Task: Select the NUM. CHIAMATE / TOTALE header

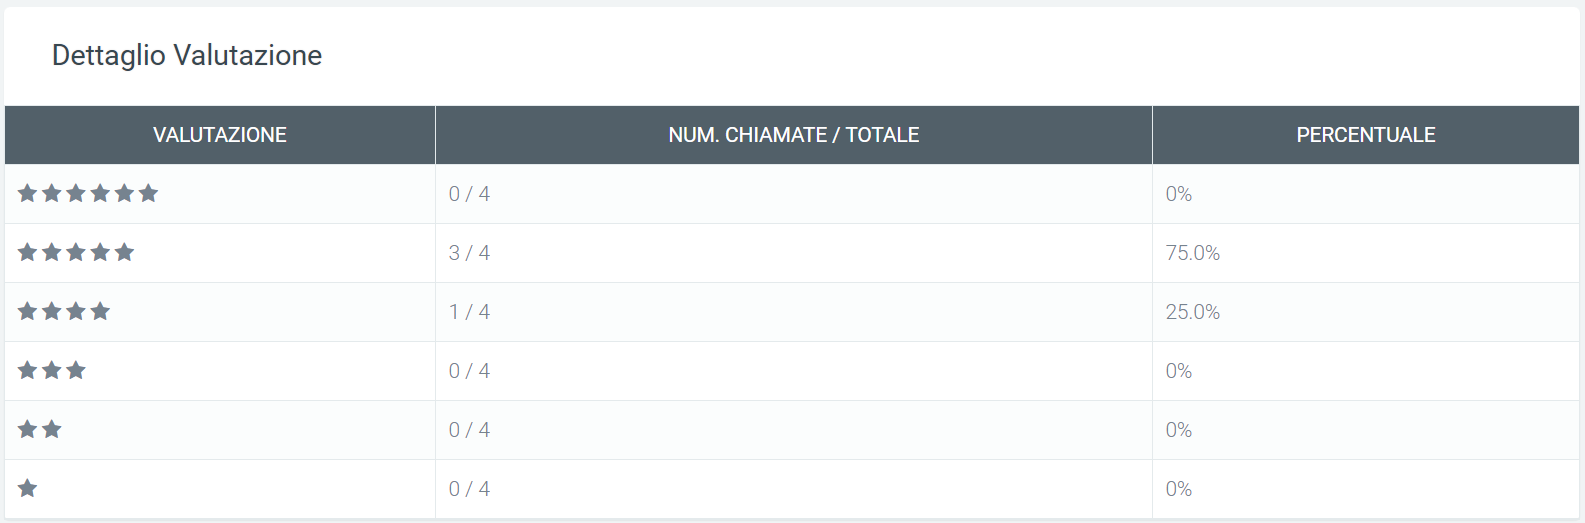Action: point(794,135)
